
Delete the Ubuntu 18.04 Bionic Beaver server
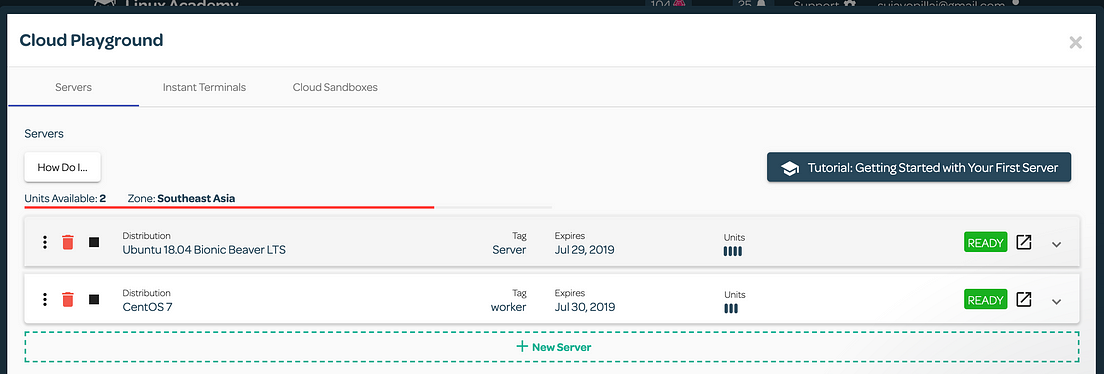[68, 242]
